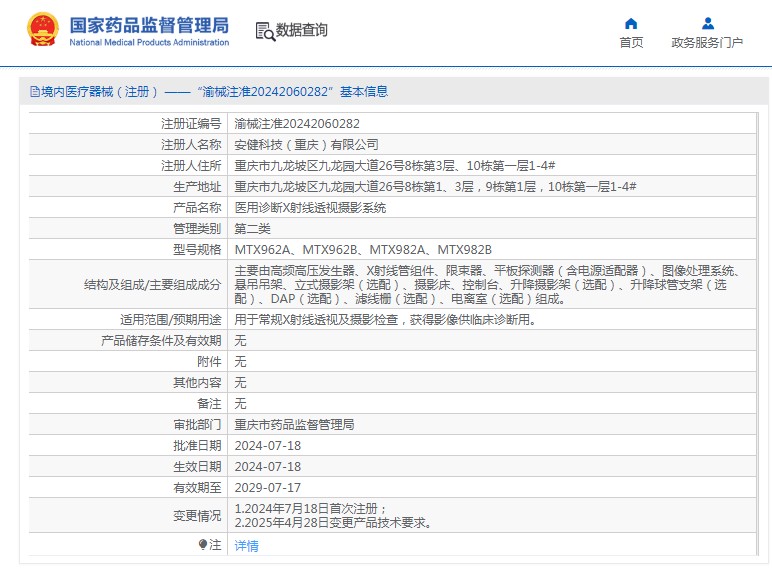Open the 政务服务门户 text link
The image size is (772, 570).
tap(707, 43)
